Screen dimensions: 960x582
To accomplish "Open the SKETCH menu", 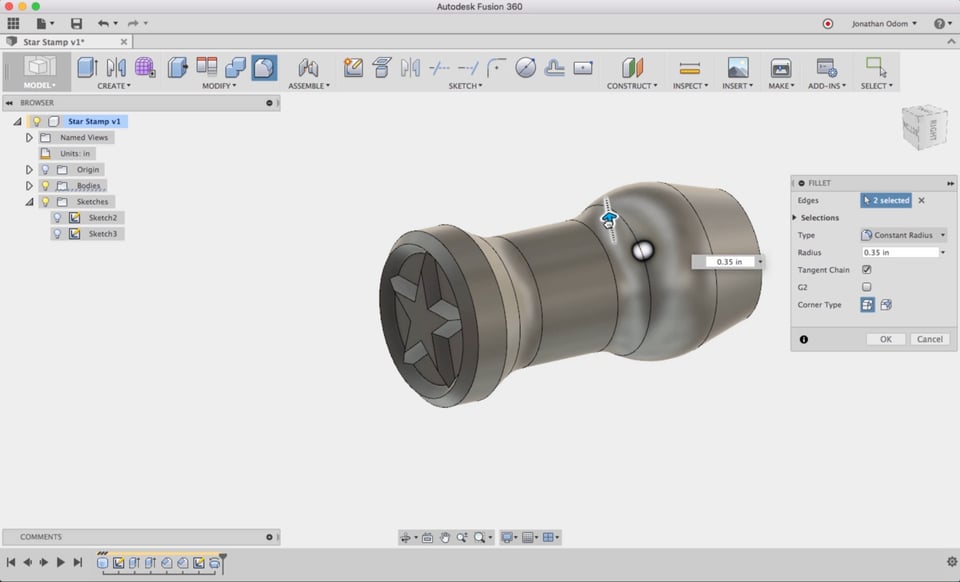I will coord(465,86).
